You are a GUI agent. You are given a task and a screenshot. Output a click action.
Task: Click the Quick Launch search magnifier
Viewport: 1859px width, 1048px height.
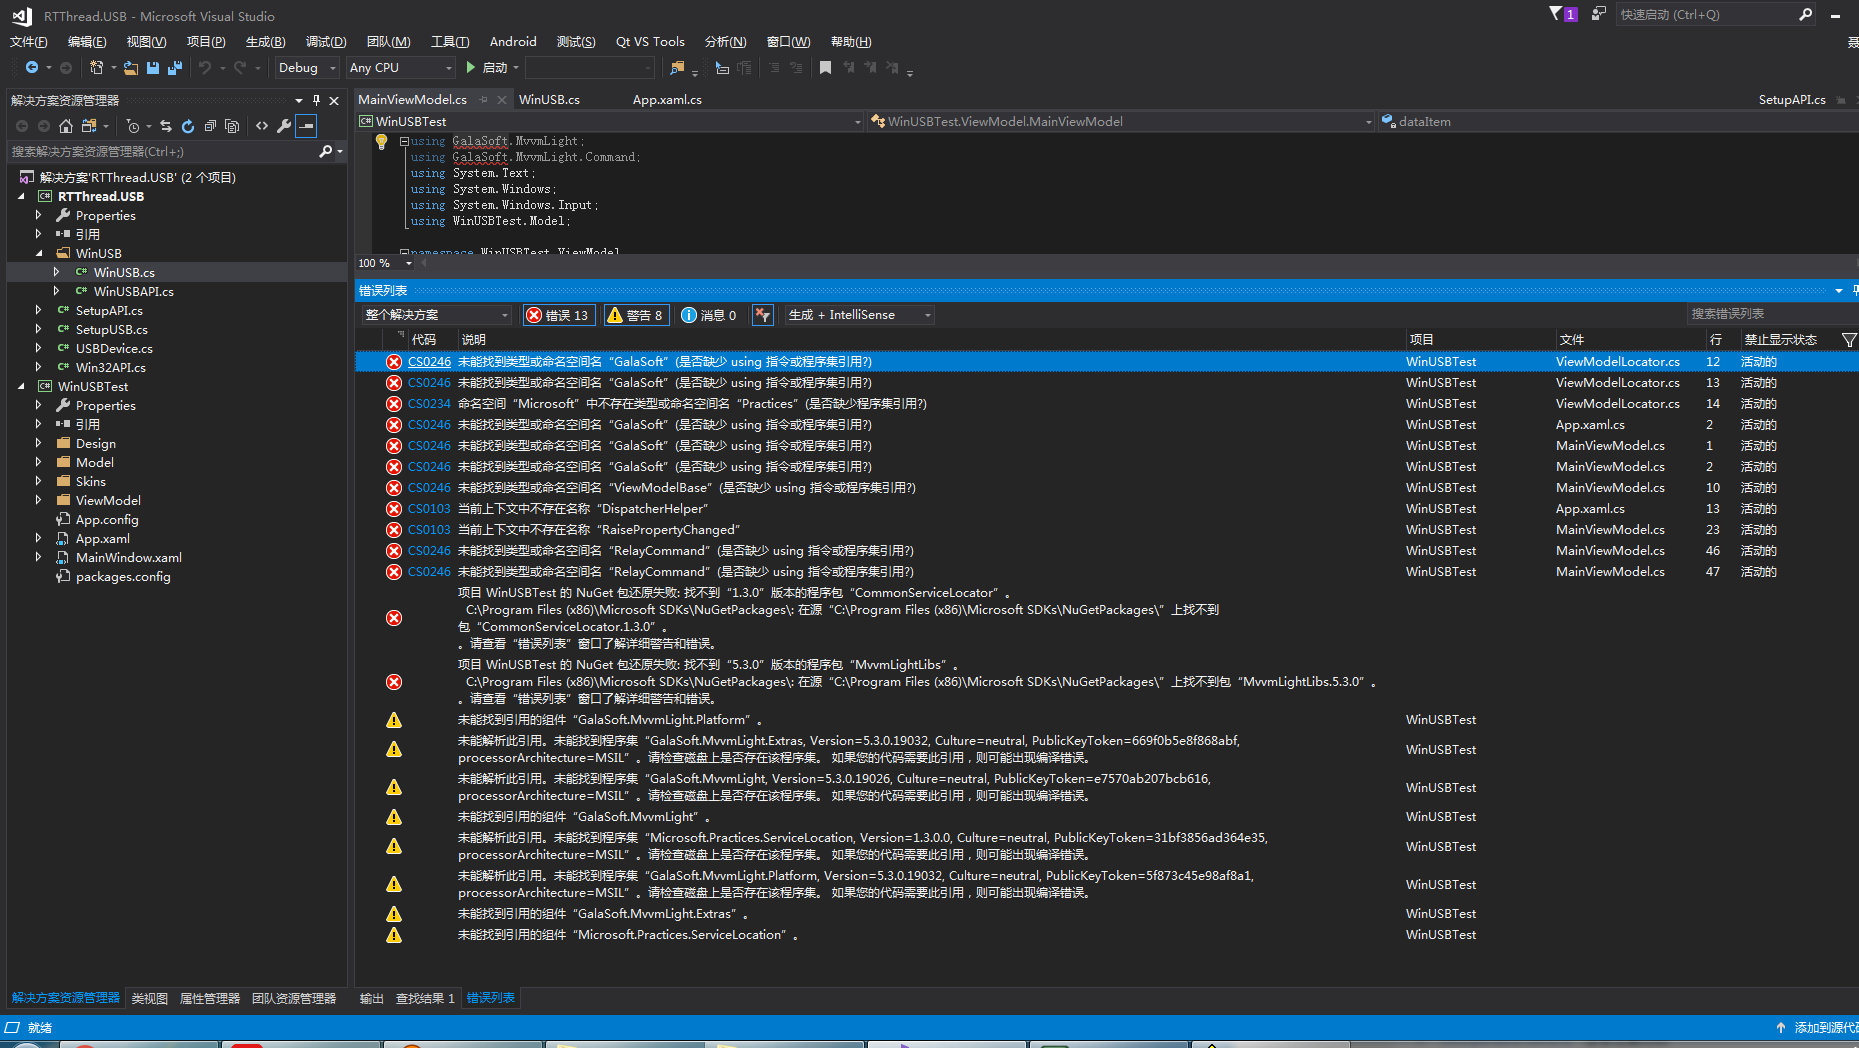coord(1805,14)
